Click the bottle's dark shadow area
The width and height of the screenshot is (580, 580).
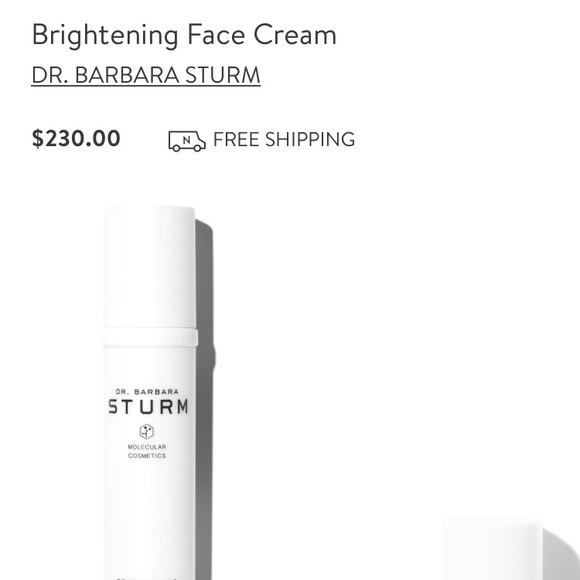tap(204, 407)
